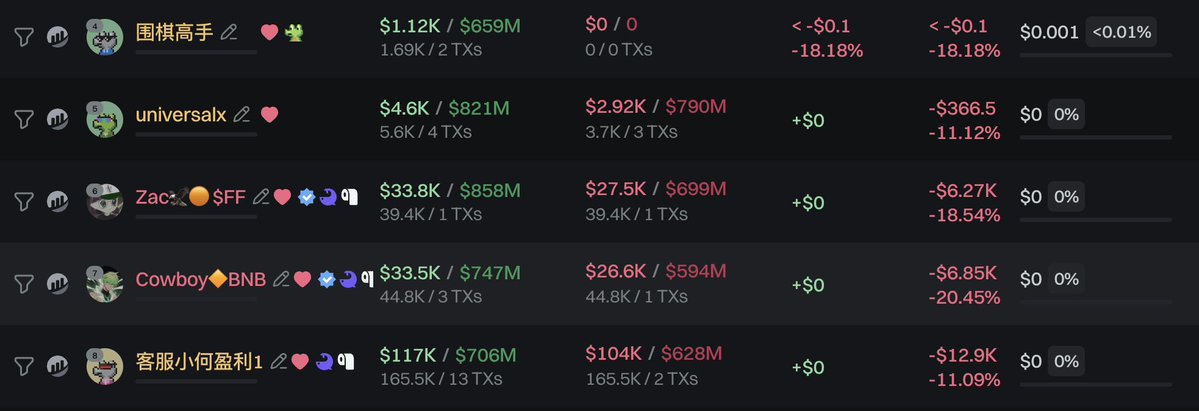Click the filter funnel for Zac $FF row
The height and width of the screenshot is (411, 1199).
[24, 201]
